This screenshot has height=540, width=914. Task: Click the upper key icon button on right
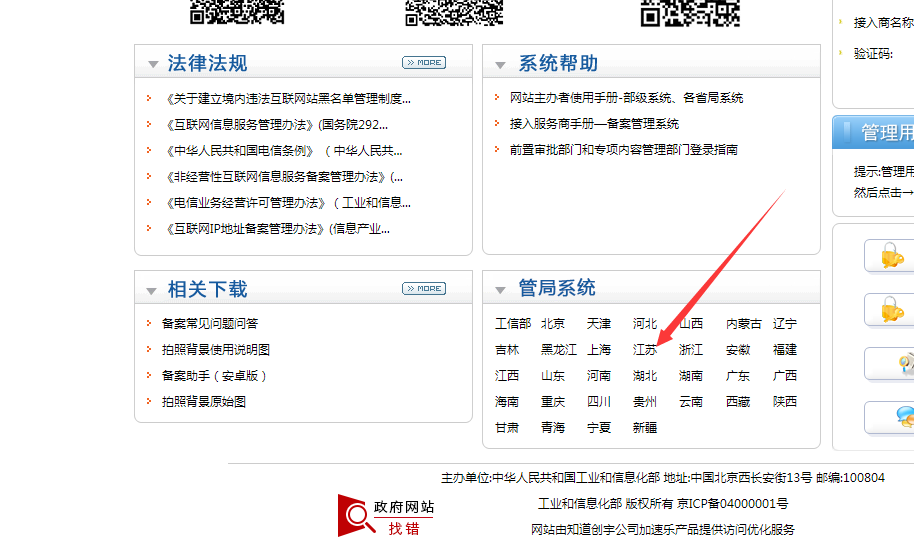890,256
